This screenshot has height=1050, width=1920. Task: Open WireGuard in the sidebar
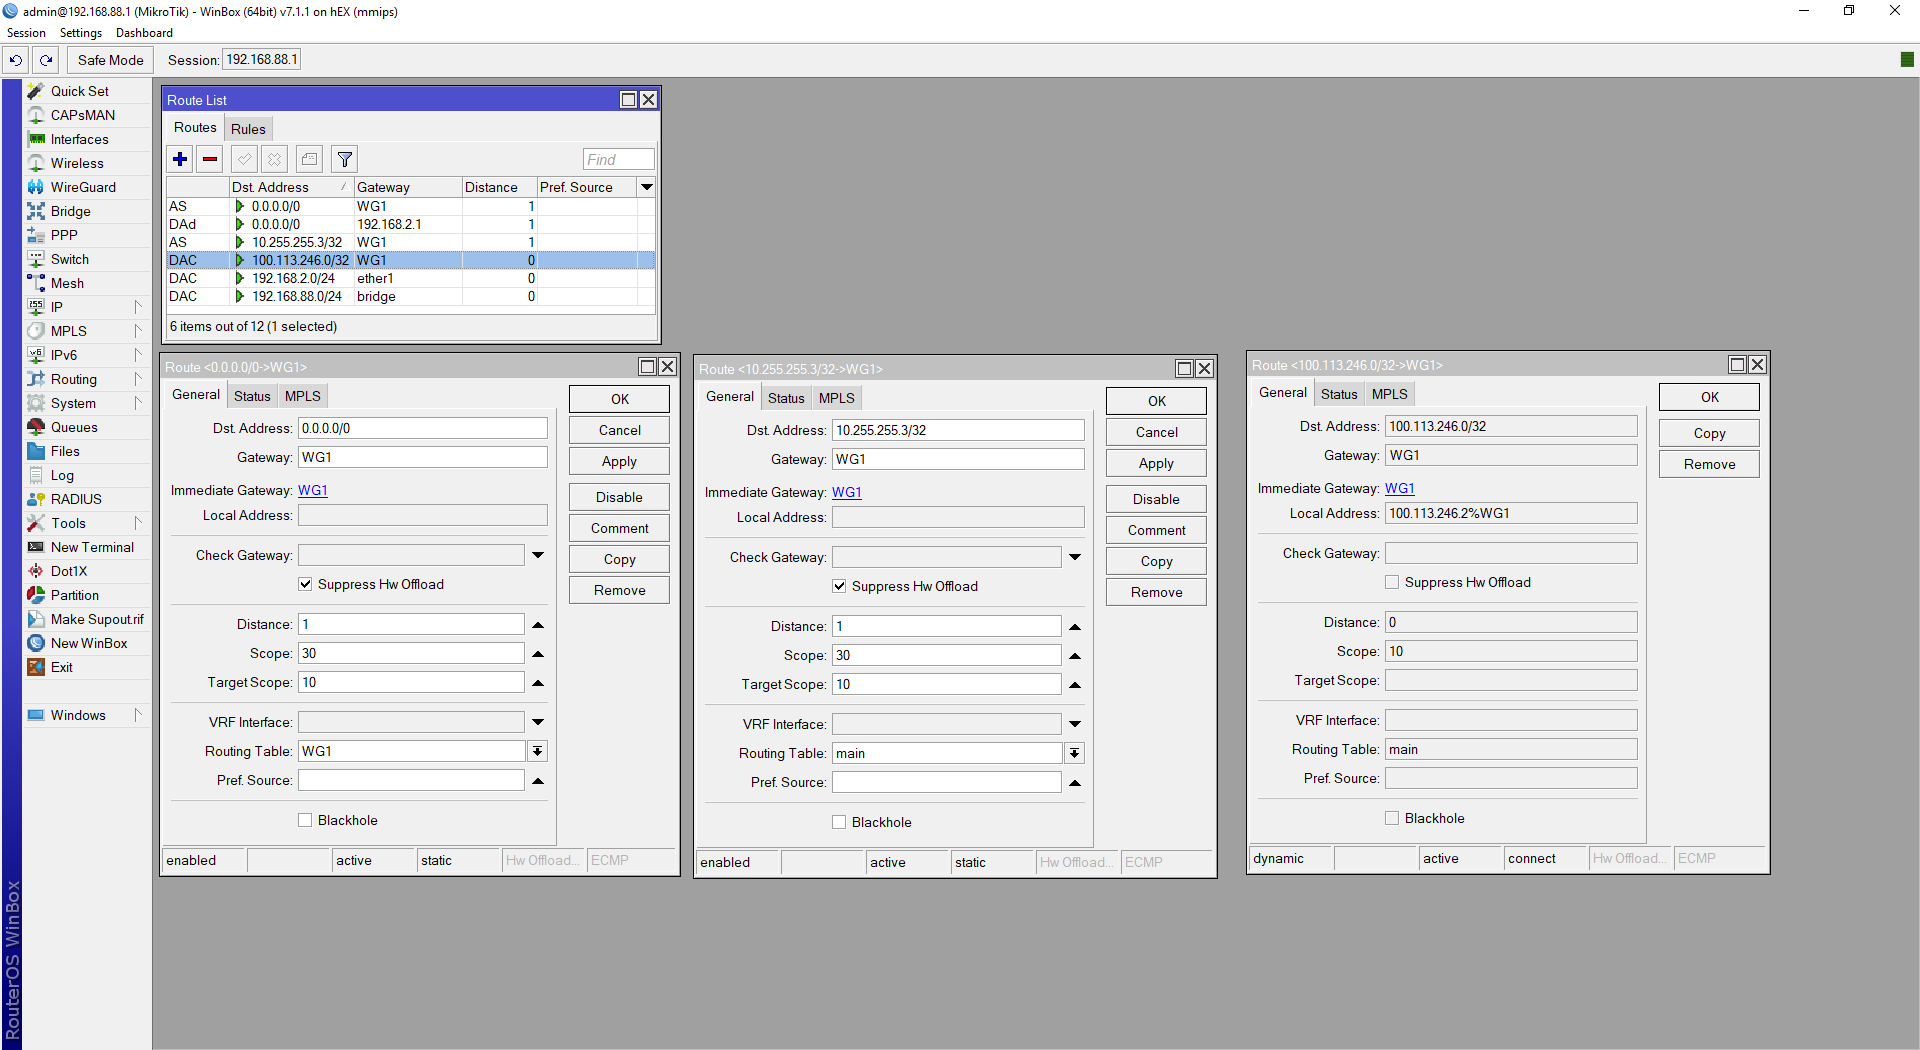pos(83,187)
